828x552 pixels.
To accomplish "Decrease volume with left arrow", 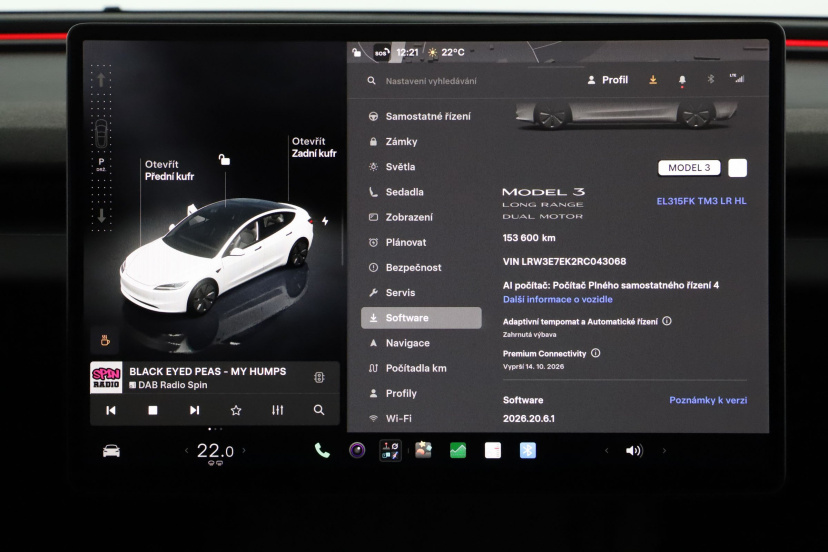I will click(606, 451).
